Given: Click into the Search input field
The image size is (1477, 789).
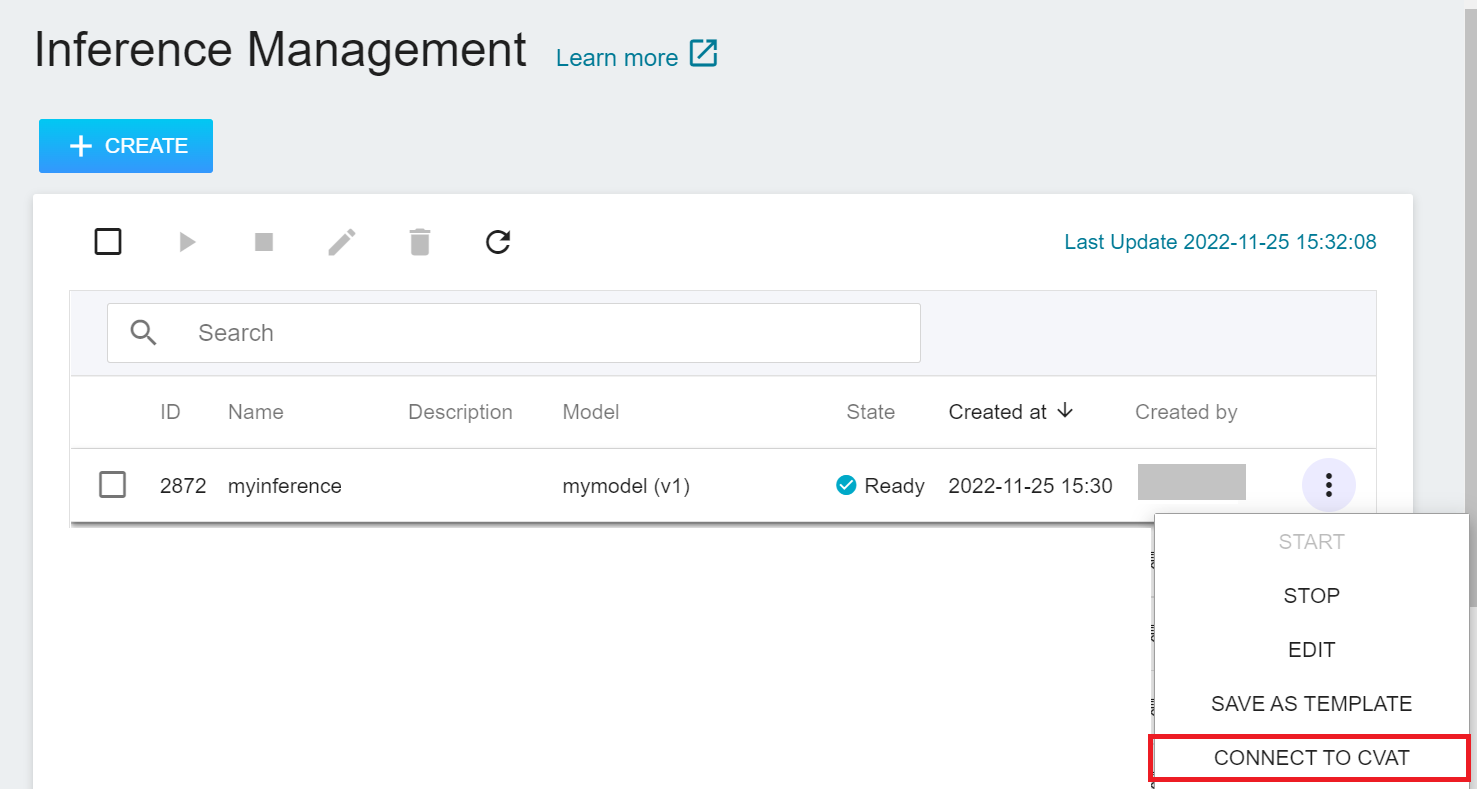Looking at the screenshot, I should [550, 333].
